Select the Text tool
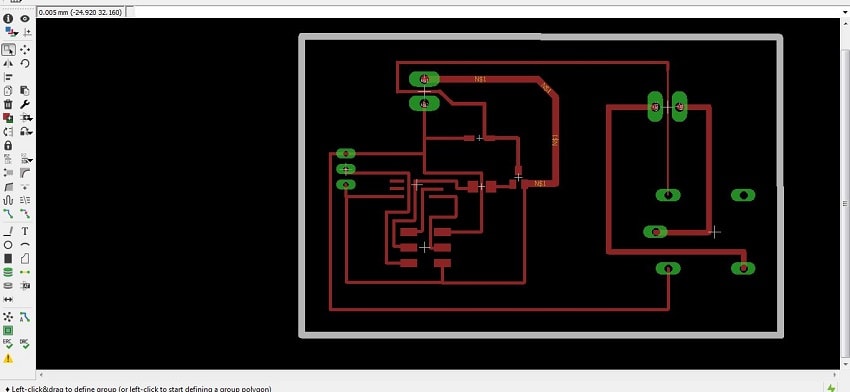Viewport: 850px width, 392px height. click(x=25, y=232)
